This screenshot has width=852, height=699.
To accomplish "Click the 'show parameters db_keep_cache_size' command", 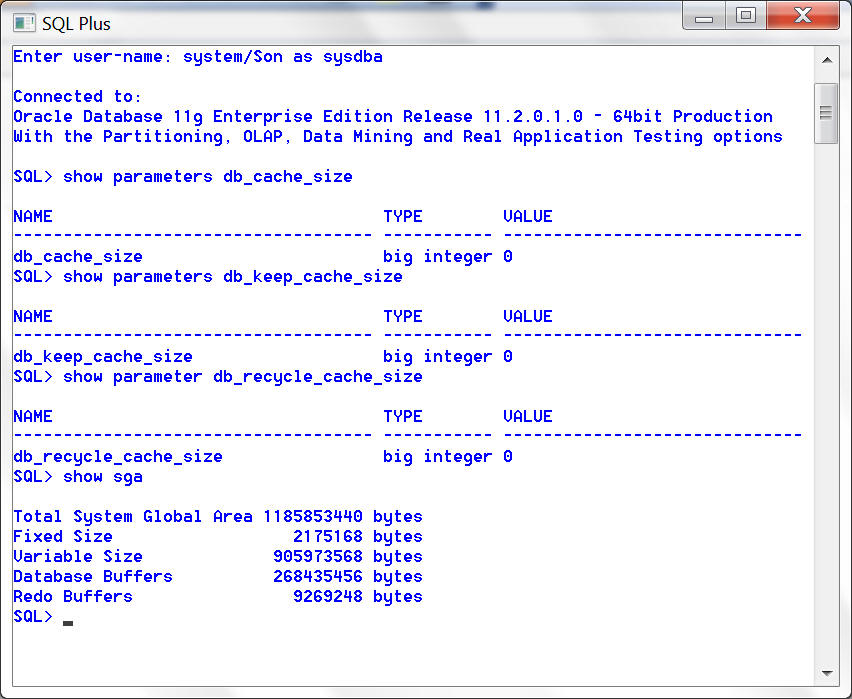I will [x=233, y=277].
